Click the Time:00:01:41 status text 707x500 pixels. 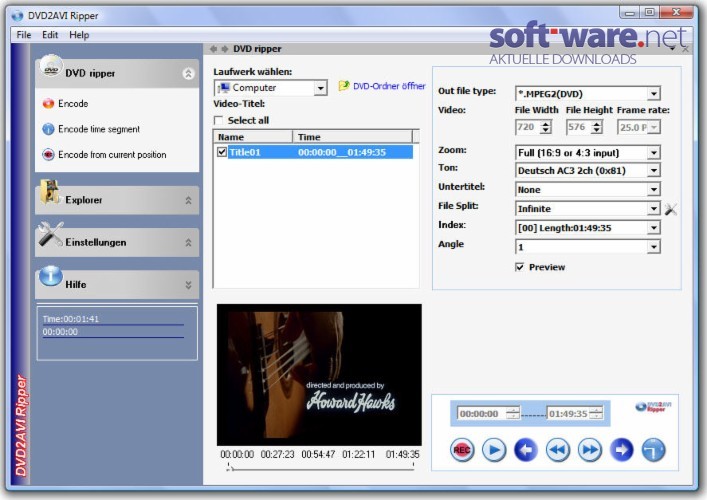tap(70, 319)
